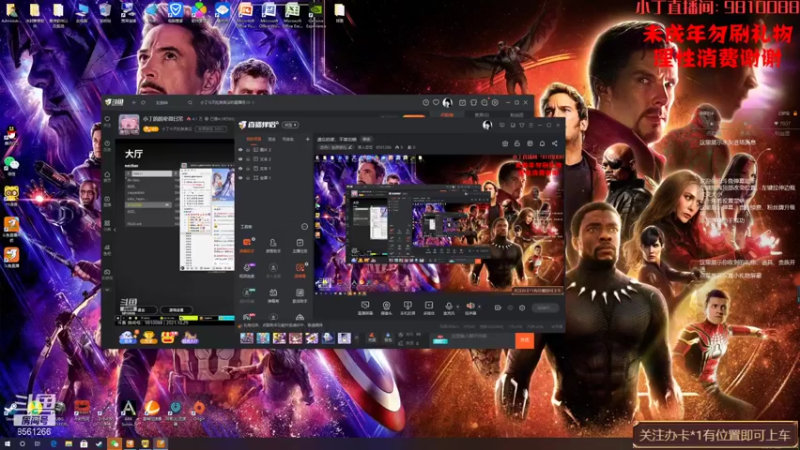Expand the microphone options arrow
800x450 pixels.
pos(457,307)
